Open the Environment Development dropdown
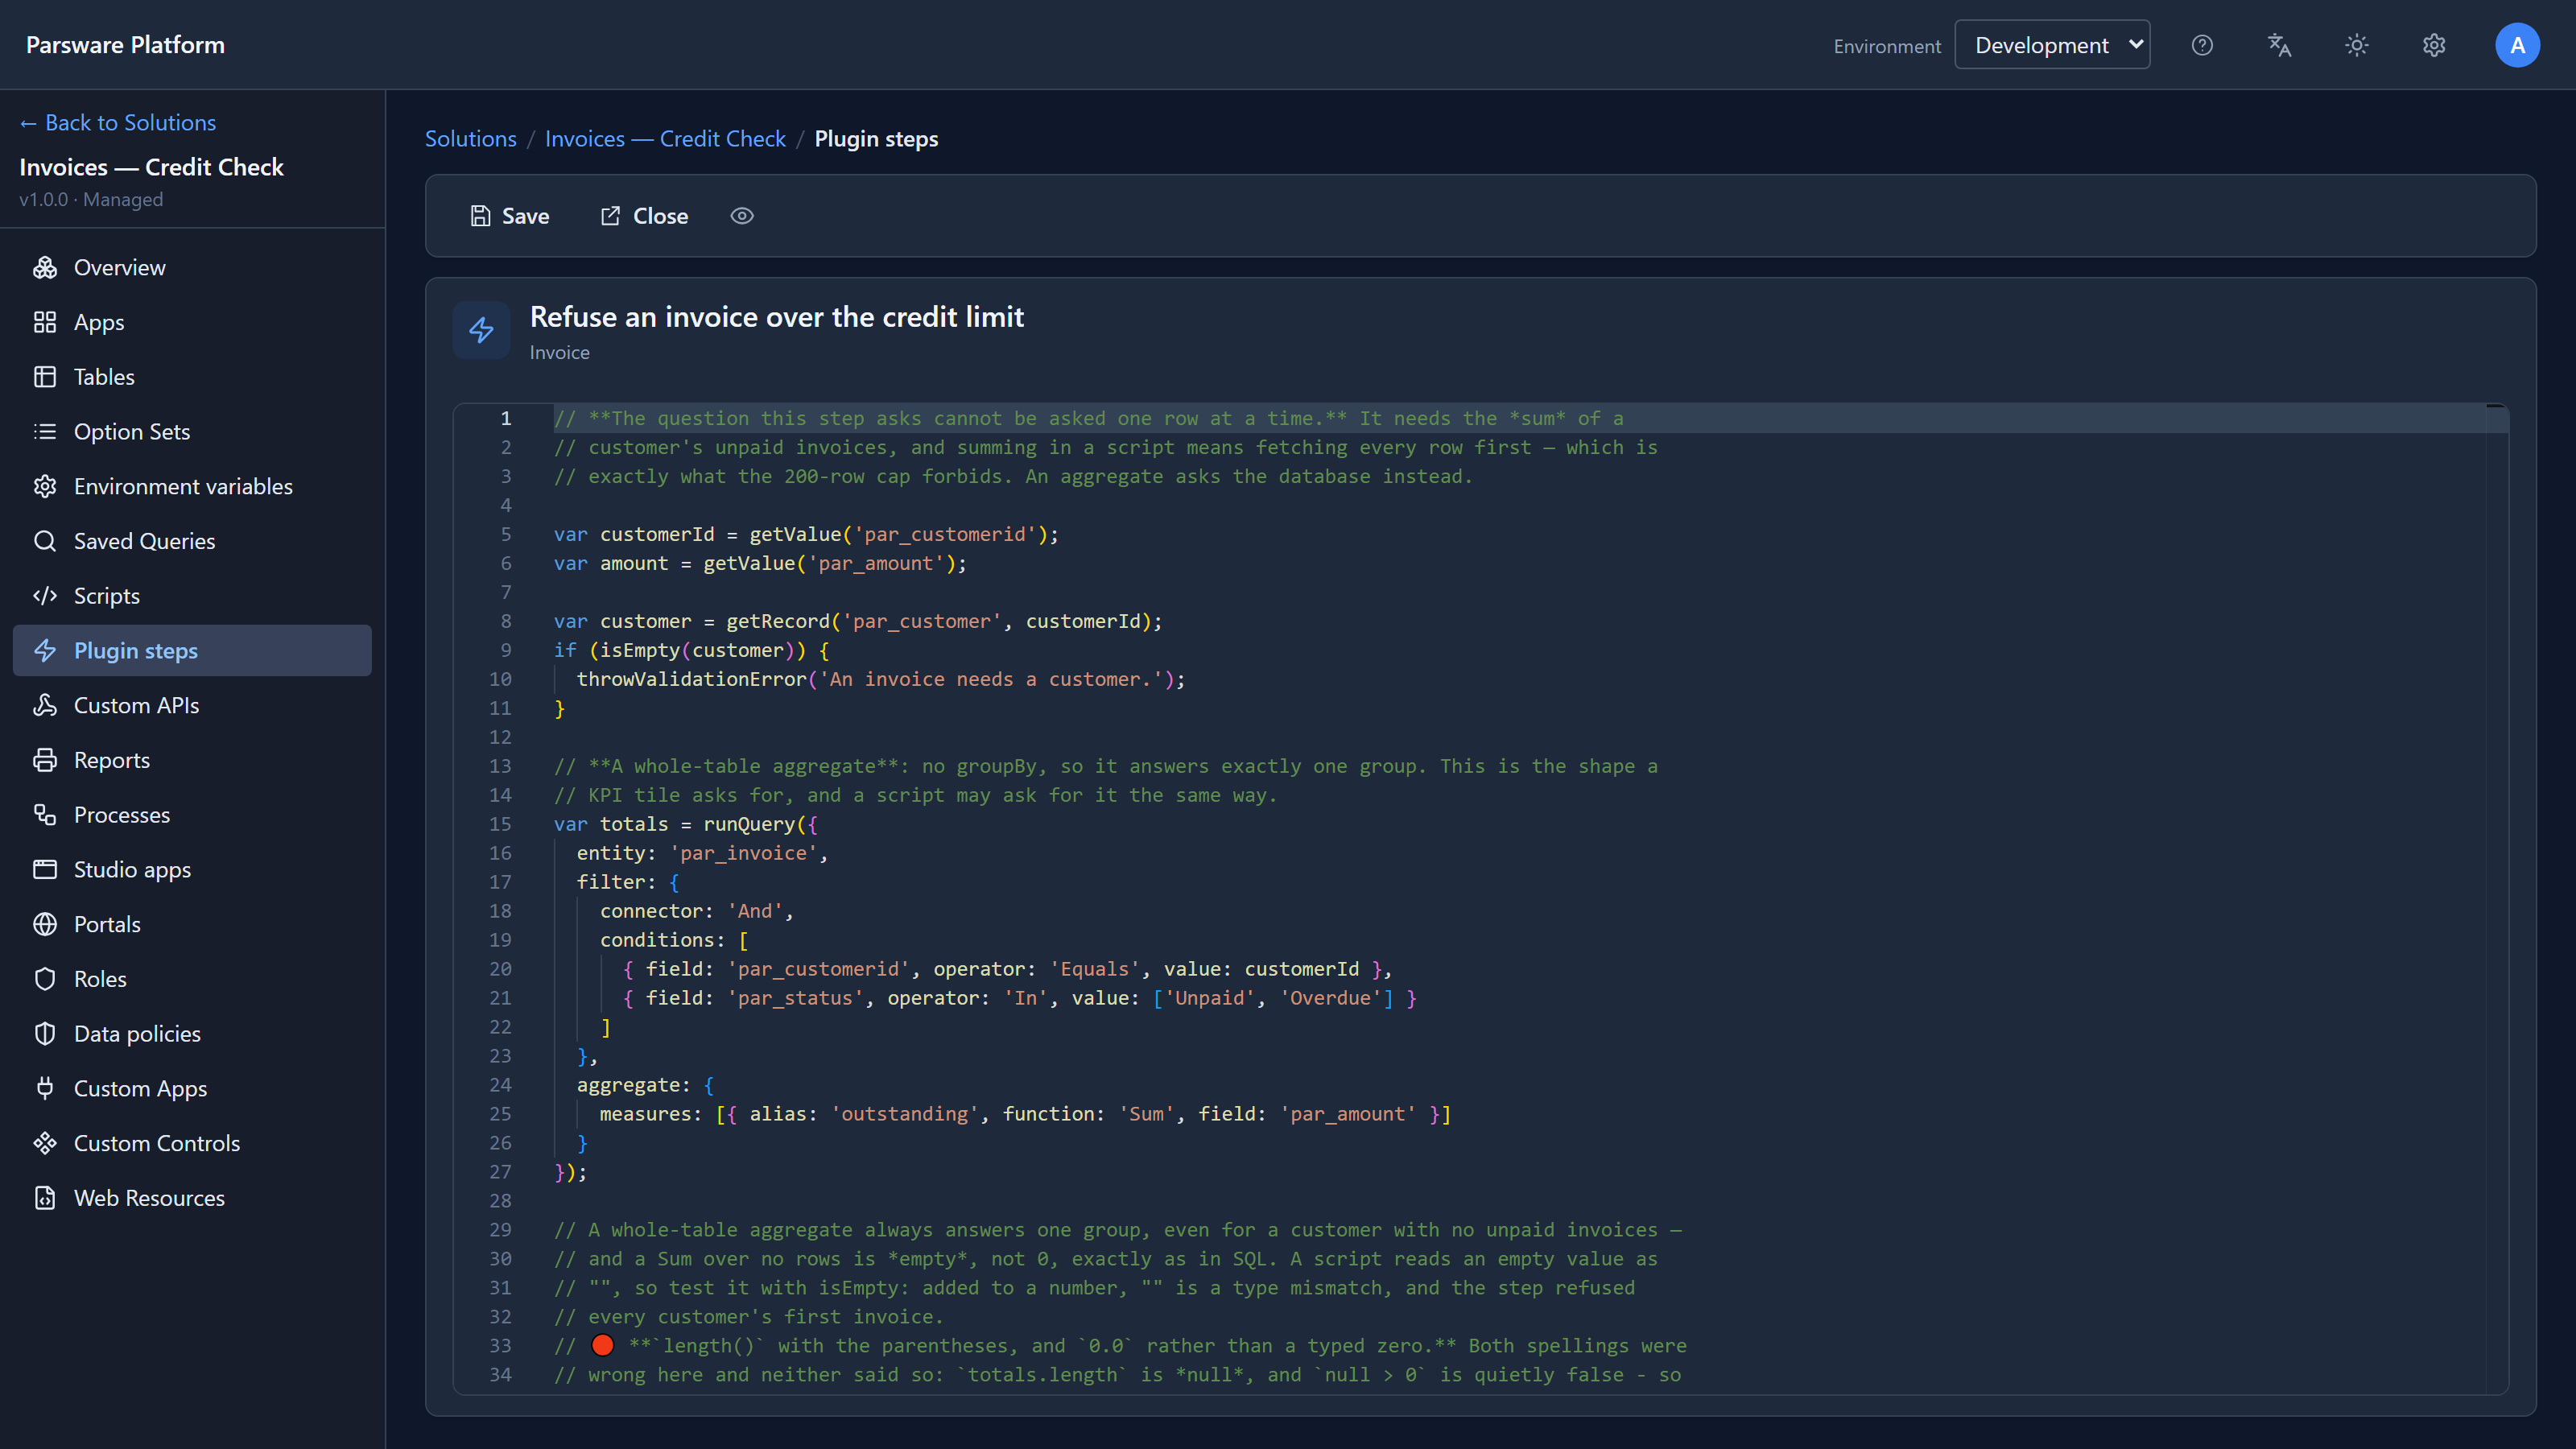2576x1449 pixels. pos(2052,45)
